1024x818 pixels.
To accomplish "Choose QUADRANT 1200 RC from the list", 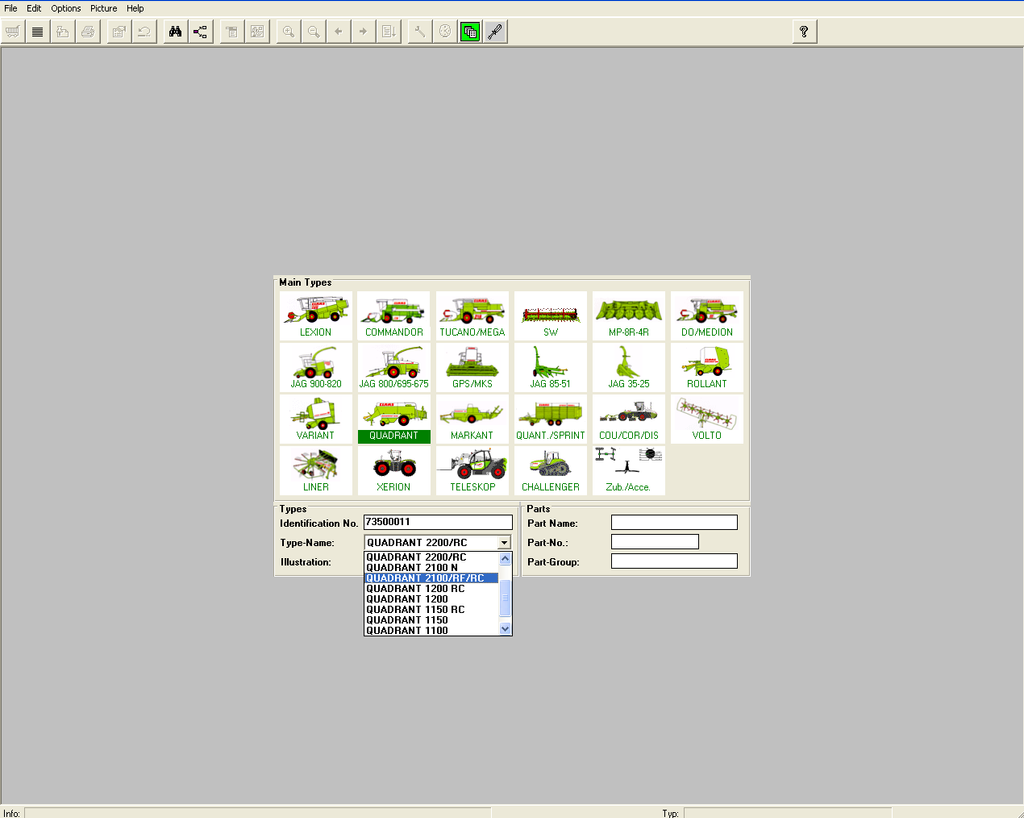I will [431, 588].
